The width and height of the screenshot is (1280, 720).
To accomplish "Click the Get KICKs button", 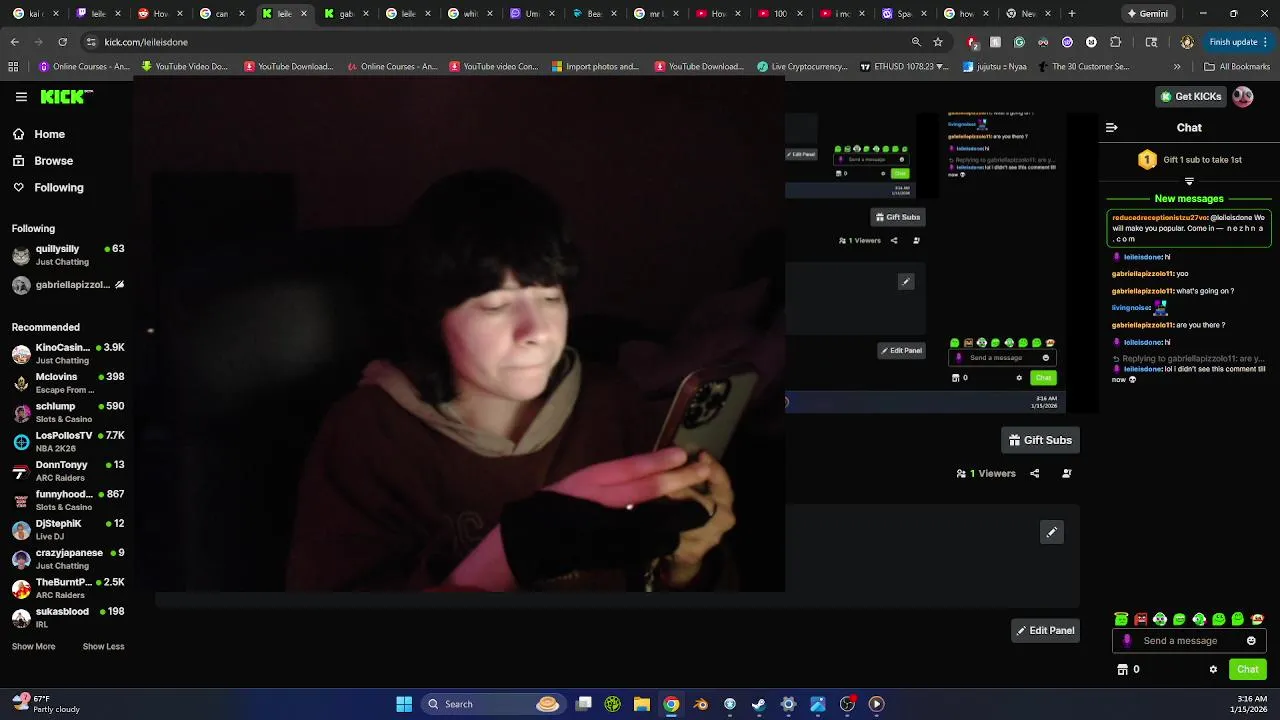I will tap(1191, 97).
